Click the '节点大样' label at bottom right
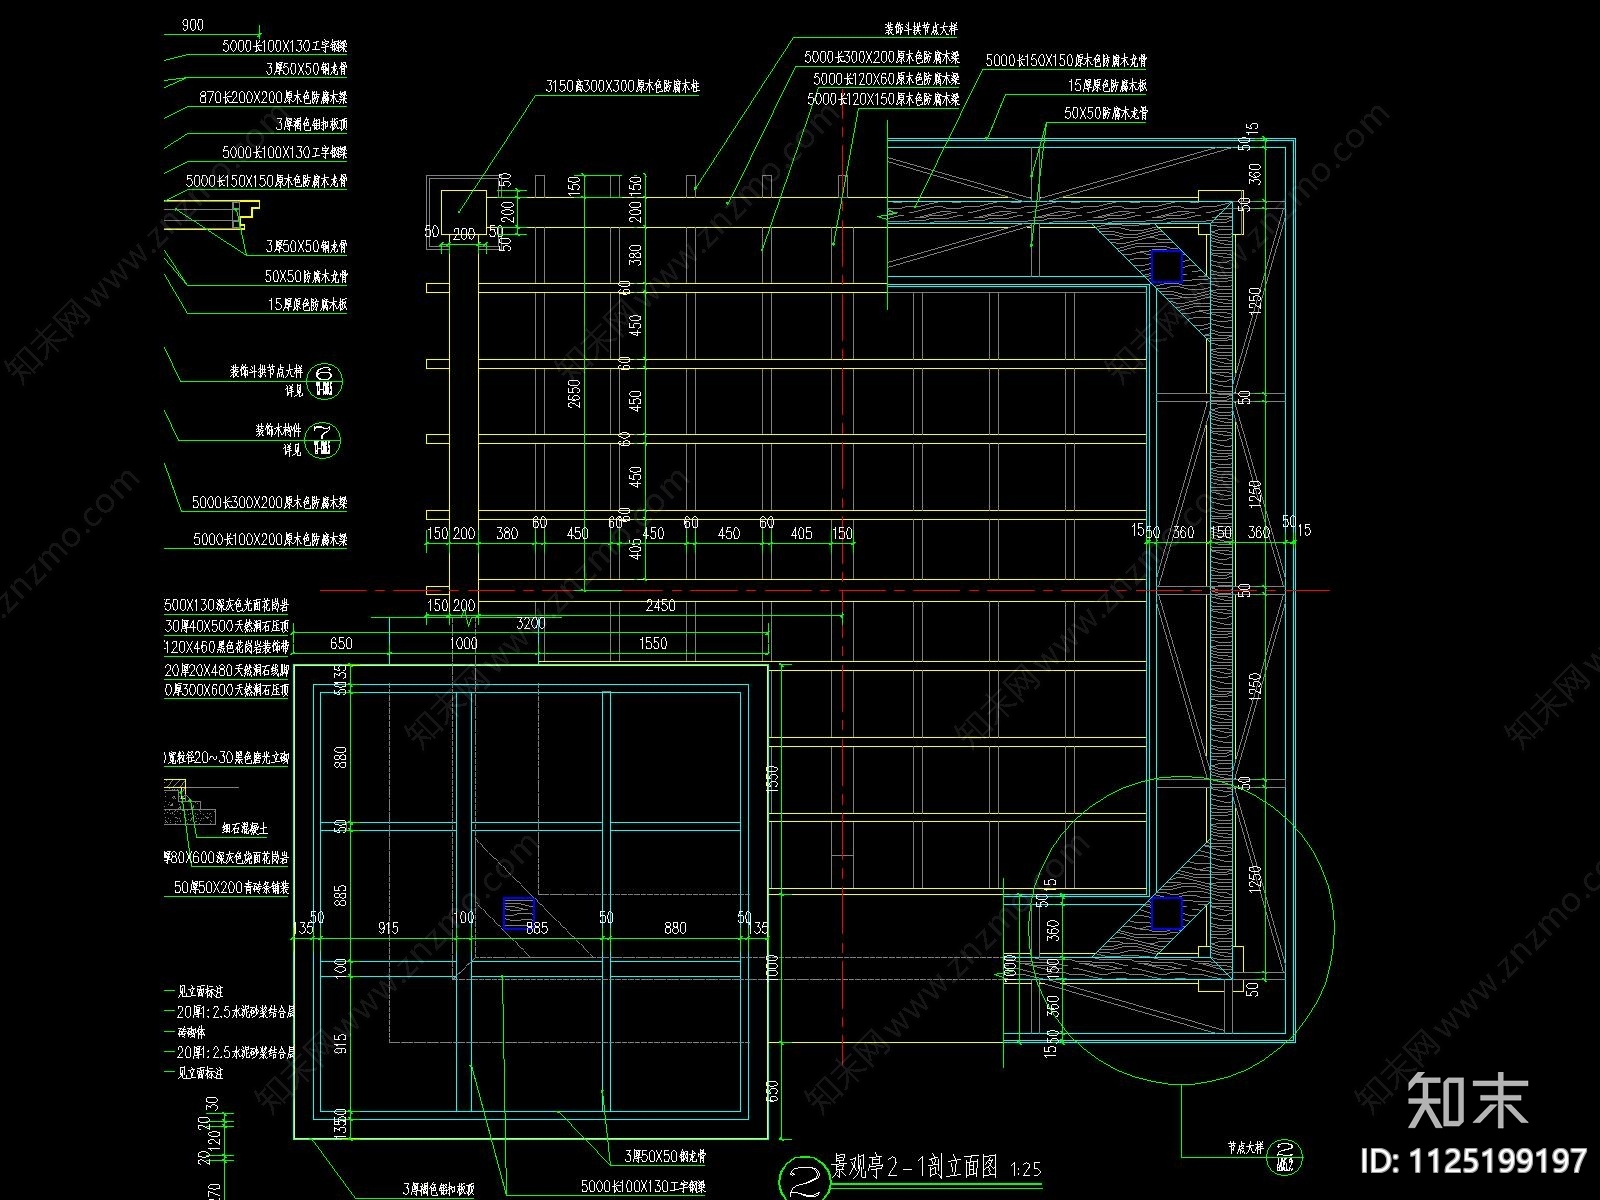 (x=1246, y=1150)
